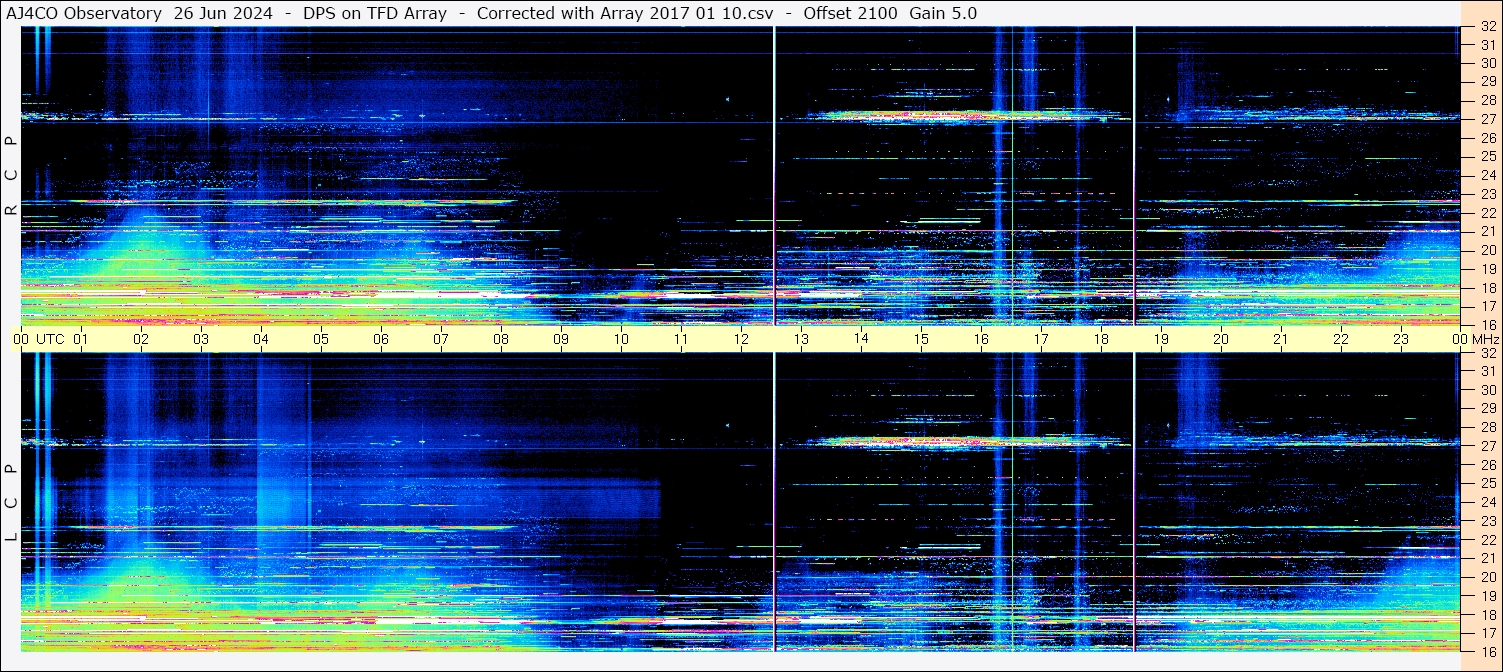
Task: Select the 12 hour tick label
Action: coord(741,339)
